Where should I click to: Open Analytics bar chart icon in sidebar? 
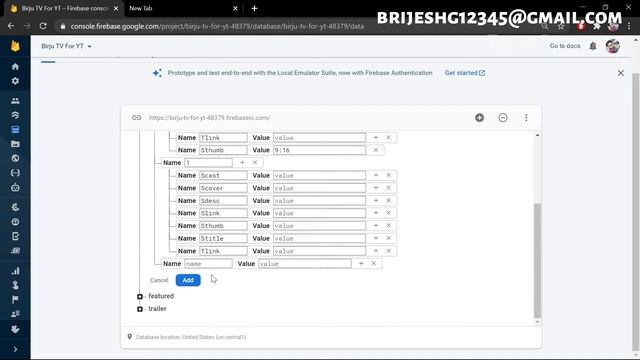pos(15,271)
